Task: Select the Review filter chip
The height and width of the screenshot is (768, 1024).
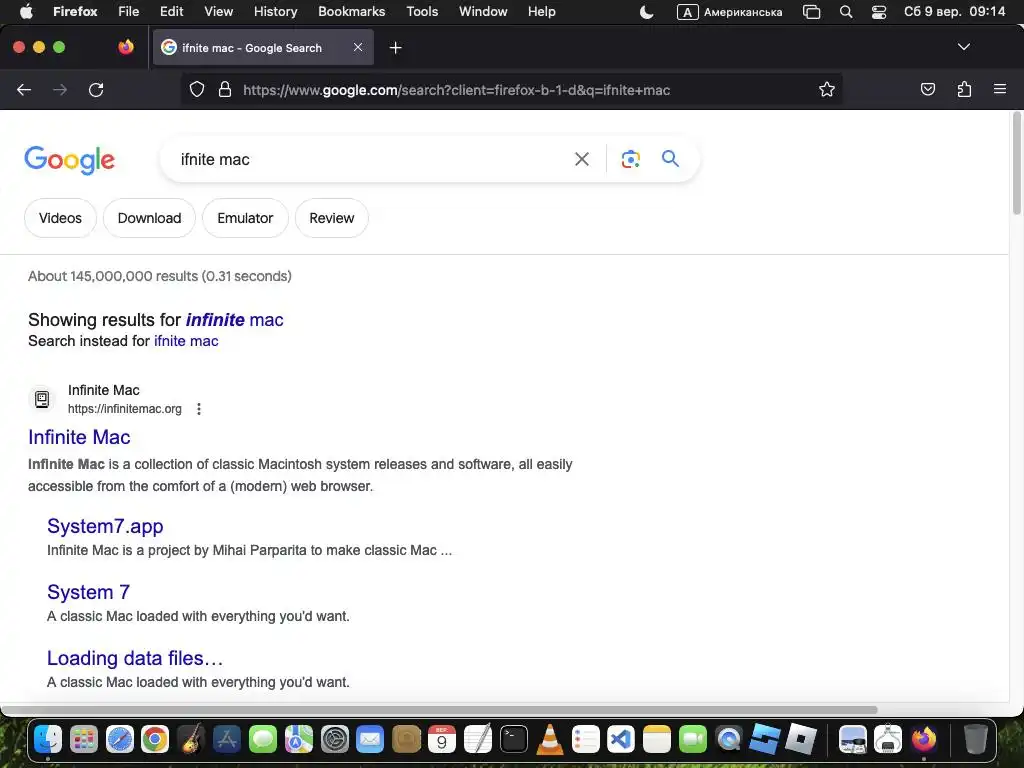Action: (332, 218)
